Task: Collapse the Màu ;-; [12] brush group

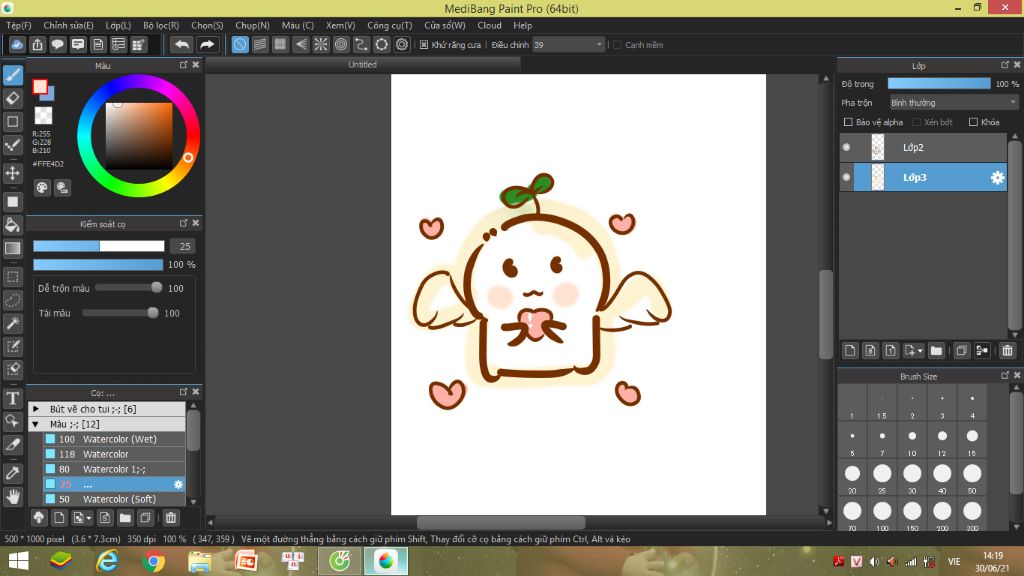Action: (36, 424)
